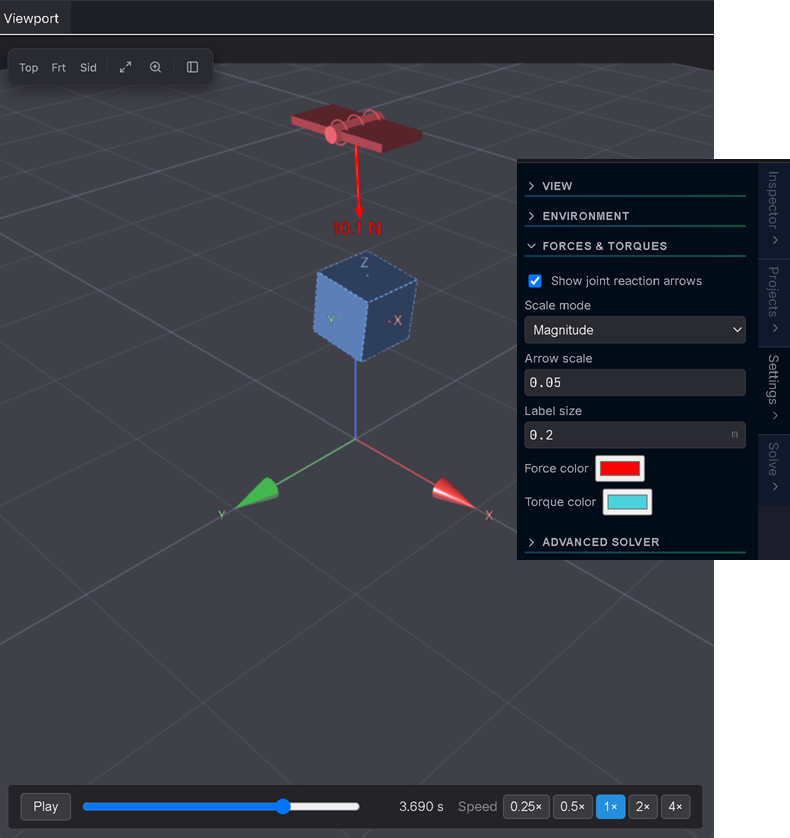Image resolution: width=790 pixels, height=838 pixels.
Task: Open the red Force color swatch
Action: click(619, 469)
